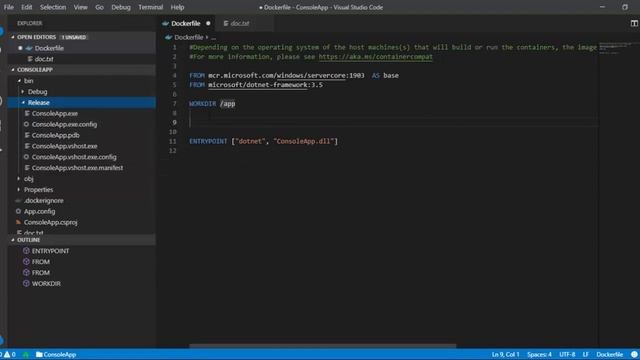Open ConsoleApp.exe.config file
Screen dimensions: 640x360
click(64, 124)
